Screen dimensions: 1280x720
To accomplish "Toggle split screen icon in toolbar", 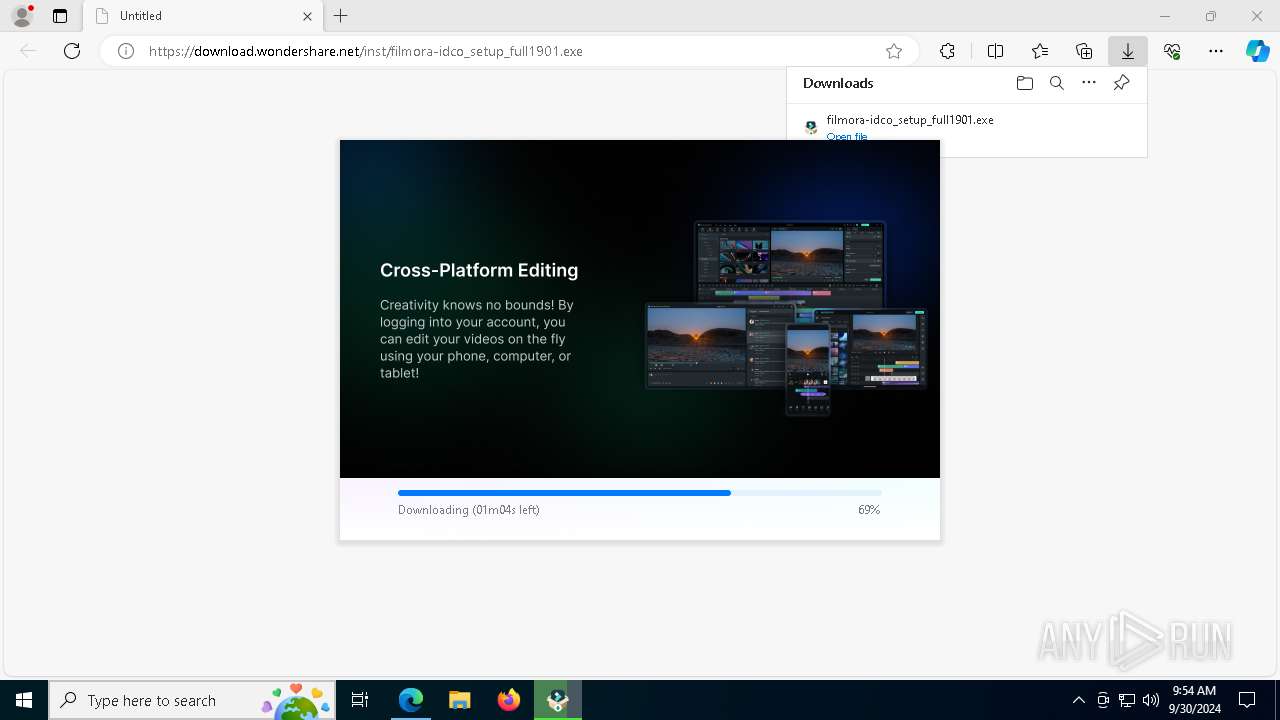I will click(995, 51).
